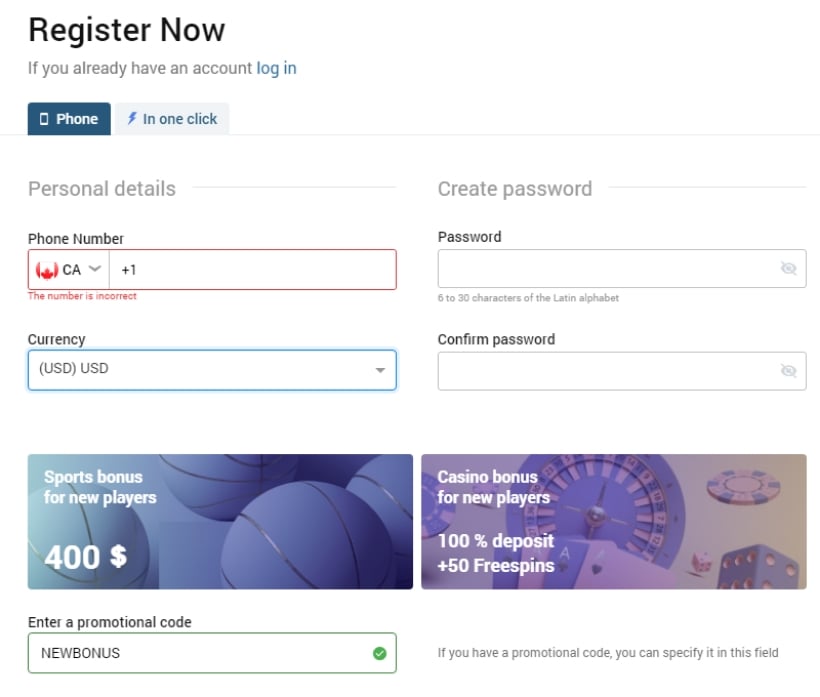Switch to the Phone registration tab
820x697 pixels.
[x=69, y=119]
